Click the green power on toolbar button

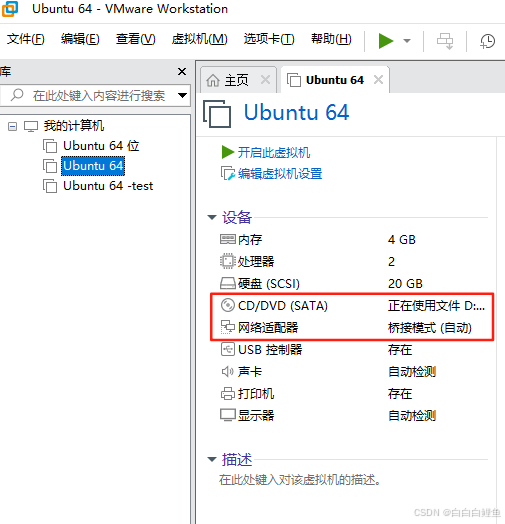pos(386,41)
